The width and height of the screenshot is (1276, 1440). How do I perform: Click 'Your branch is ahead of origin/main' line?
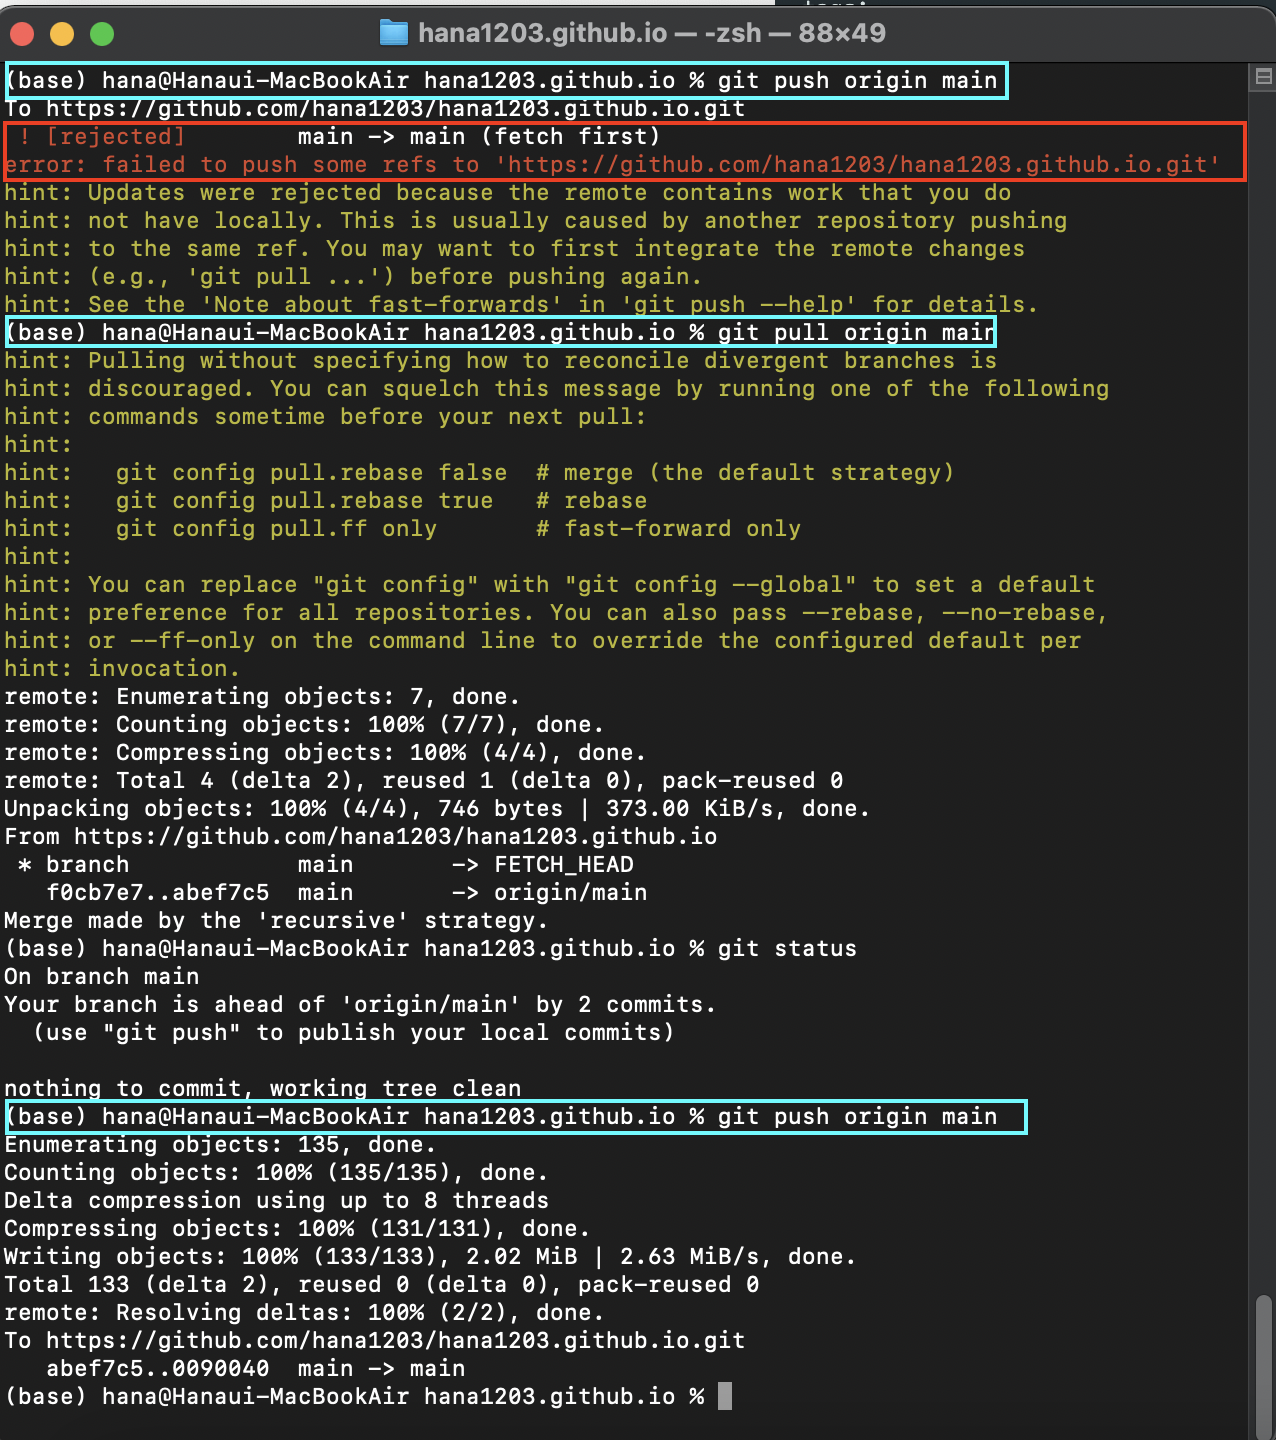point(360,1004)
